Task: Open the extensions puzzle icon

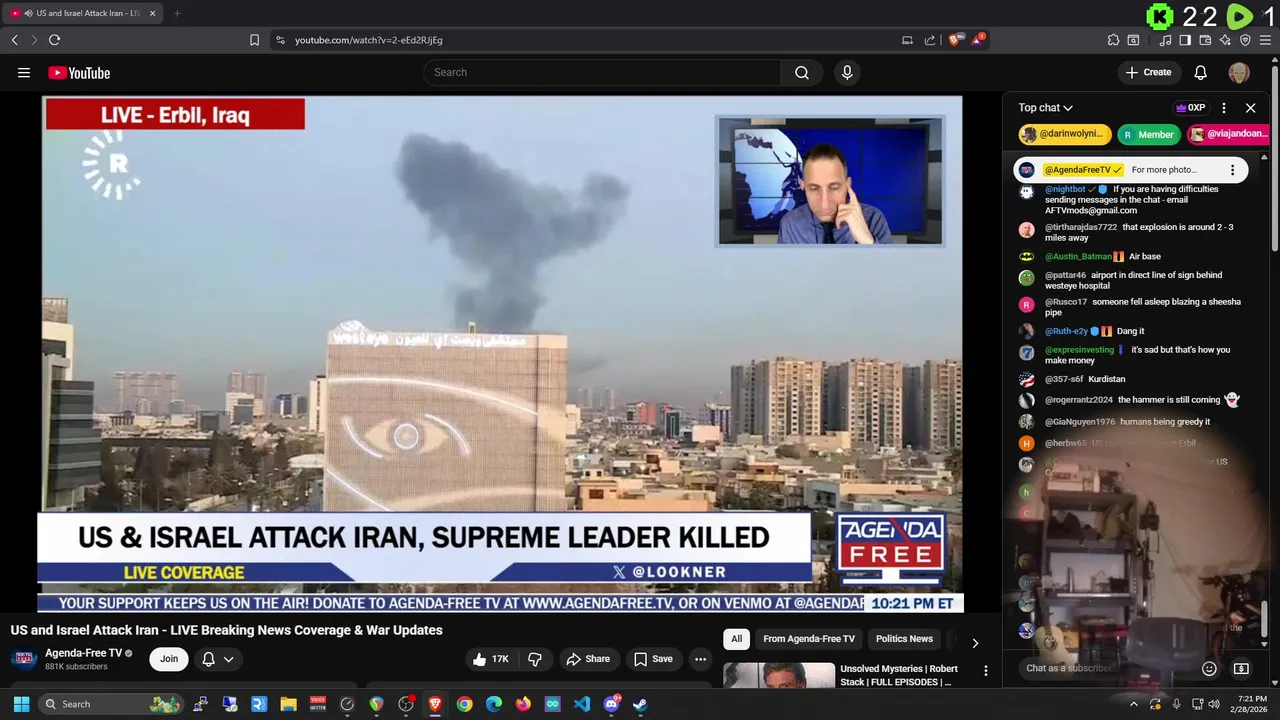Action: [x=1113, y=40]
